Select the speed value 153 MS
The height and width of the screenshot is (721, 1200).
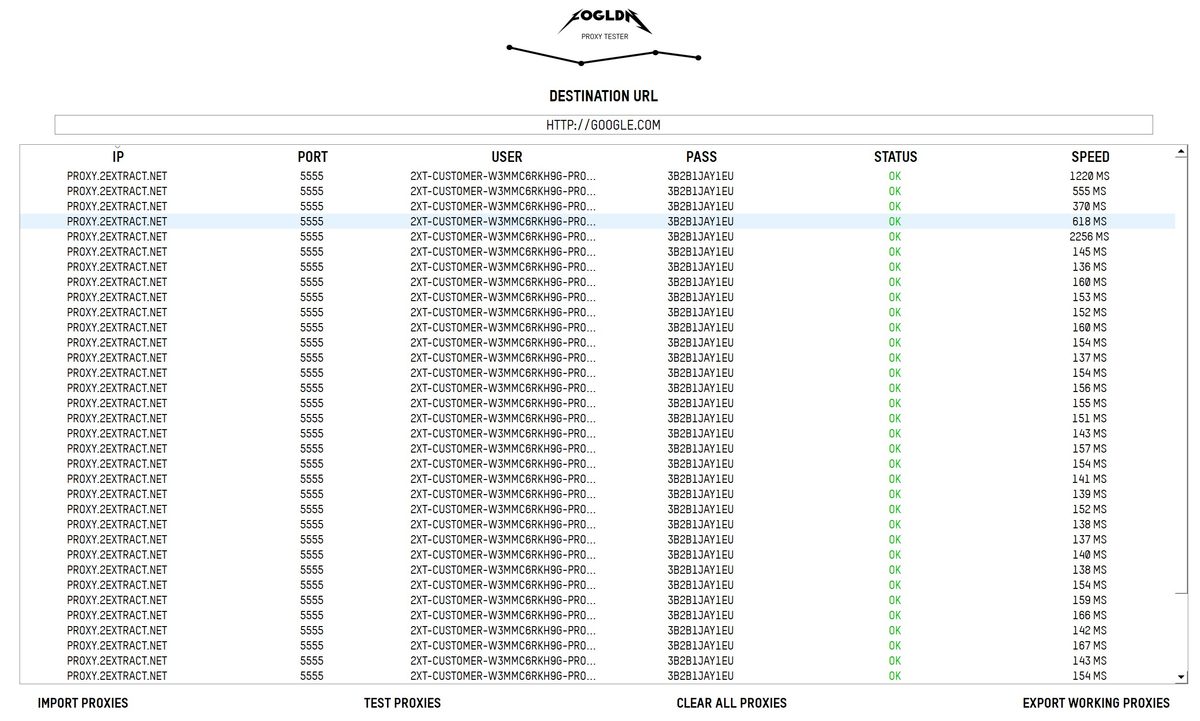(1089, 297)
